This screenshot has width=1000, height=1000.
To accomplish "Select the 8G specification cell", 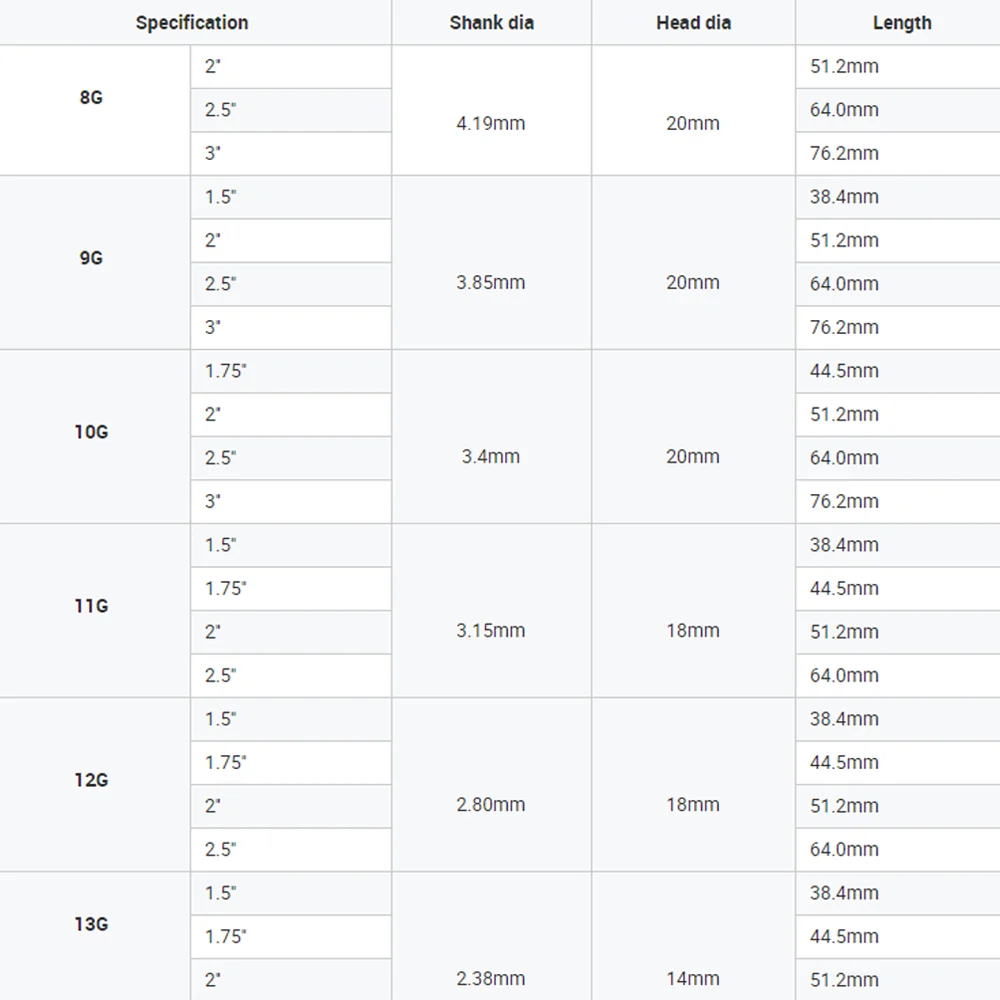I will click(x=91, y=98).
